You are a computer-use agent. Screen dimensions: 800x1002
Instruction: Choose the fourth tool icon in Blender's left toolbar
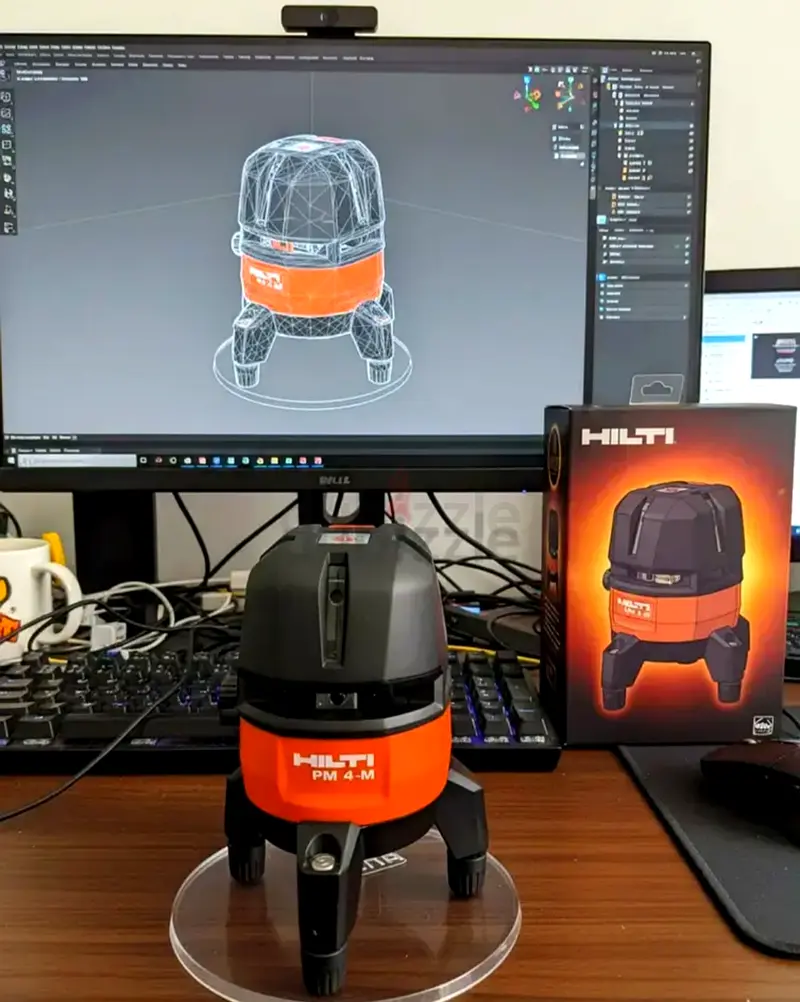(x=6, y=144)
